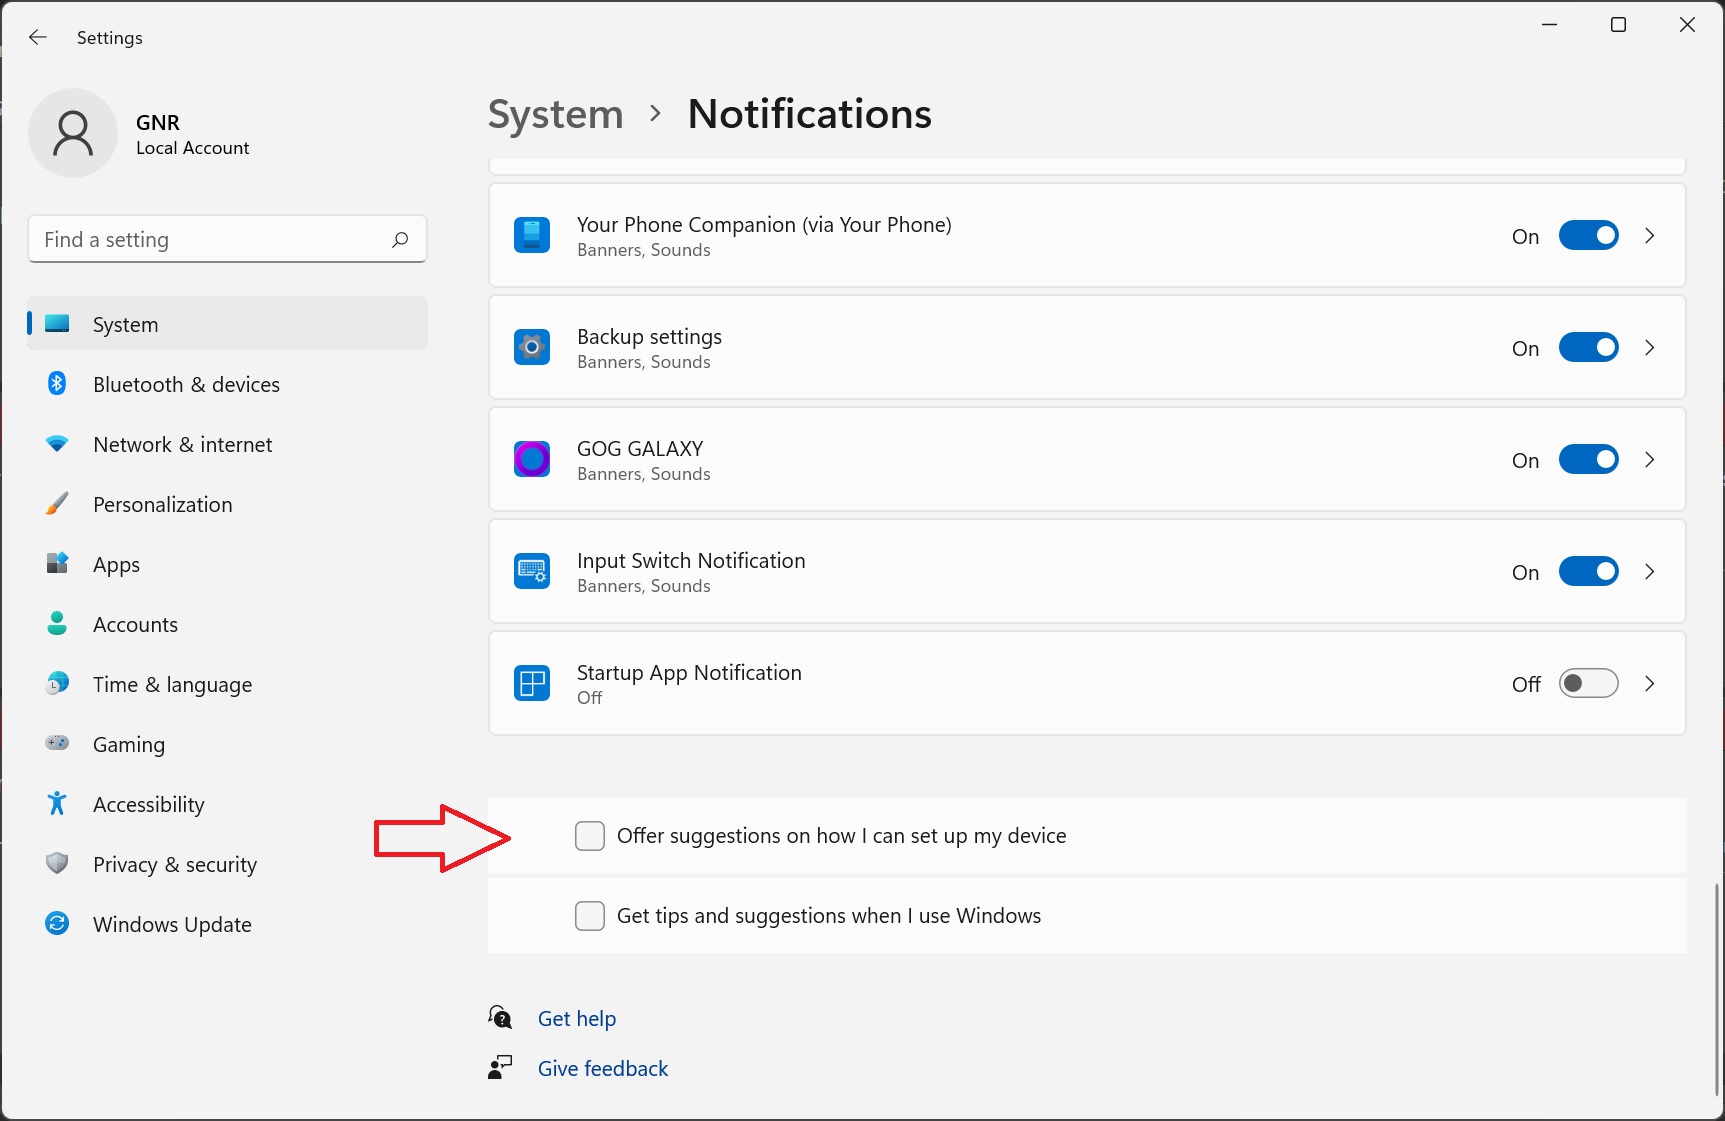Click the Backup settings gear icon
The height and width of the screenshot is (1121, 1725).
click(532, 348)
